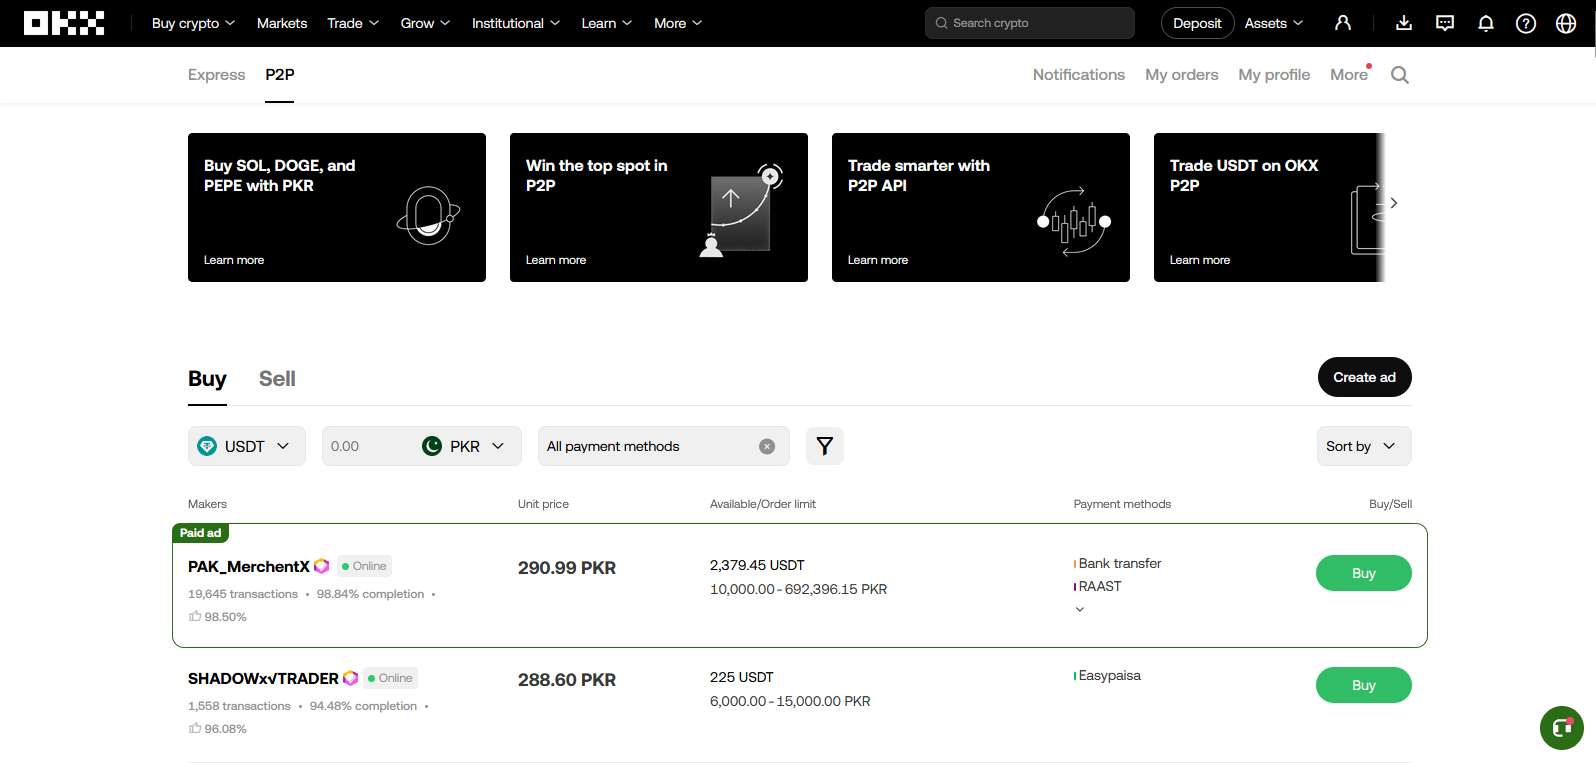Screen dimensions: 1596x765
Task: Advance the banner carousel with right arrow
Action: click(1394, 203)
